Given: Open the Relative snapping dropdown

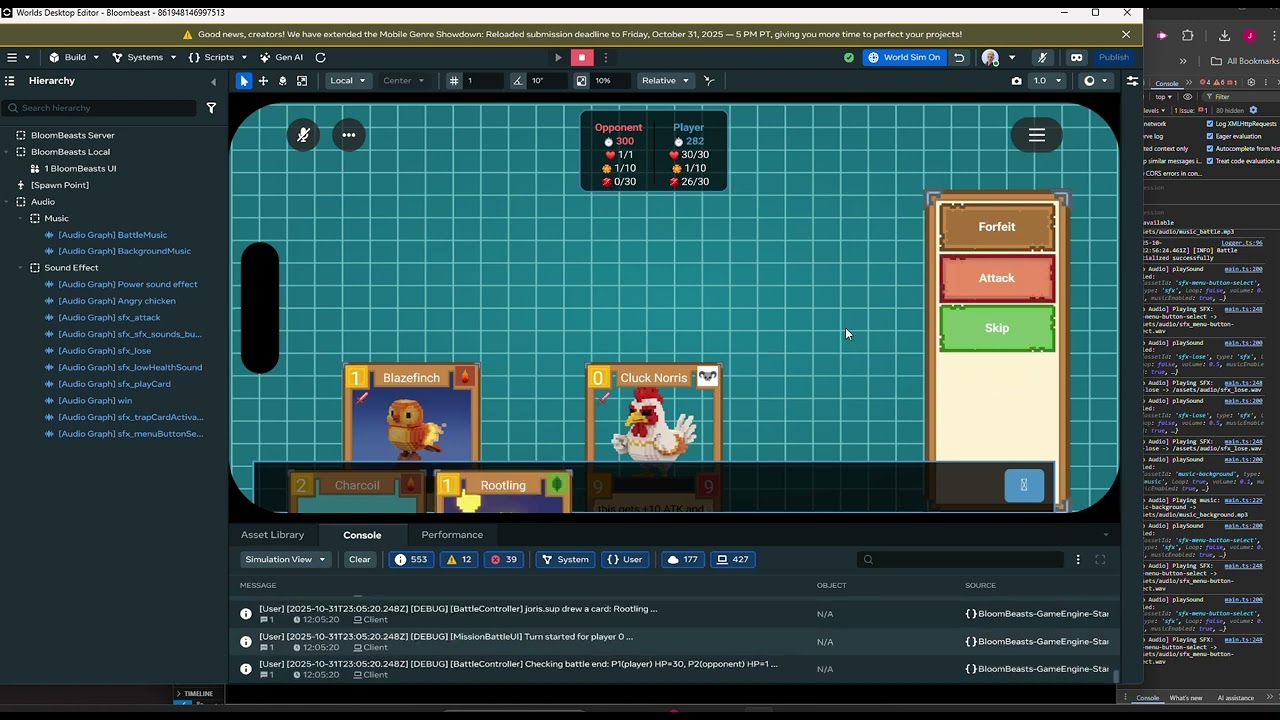Looking at the screenshot, I should click(x=665, y=81).
